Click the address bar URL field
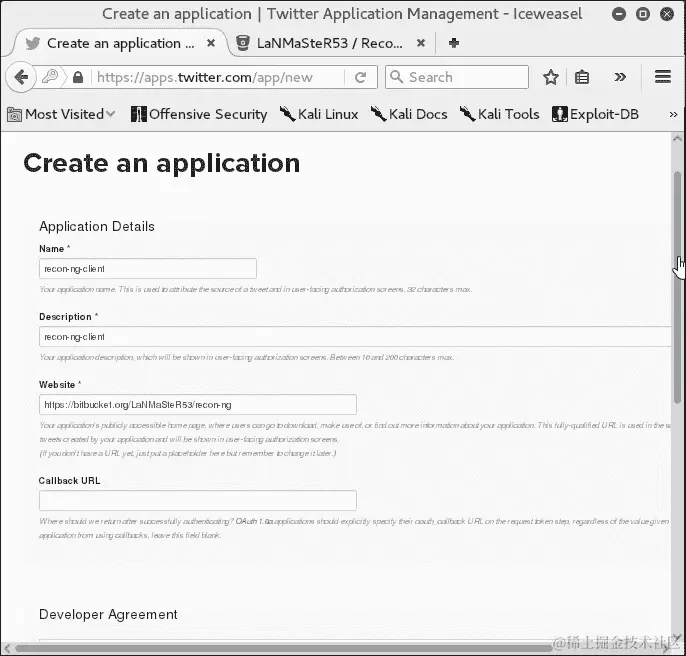 coord(217,77)
